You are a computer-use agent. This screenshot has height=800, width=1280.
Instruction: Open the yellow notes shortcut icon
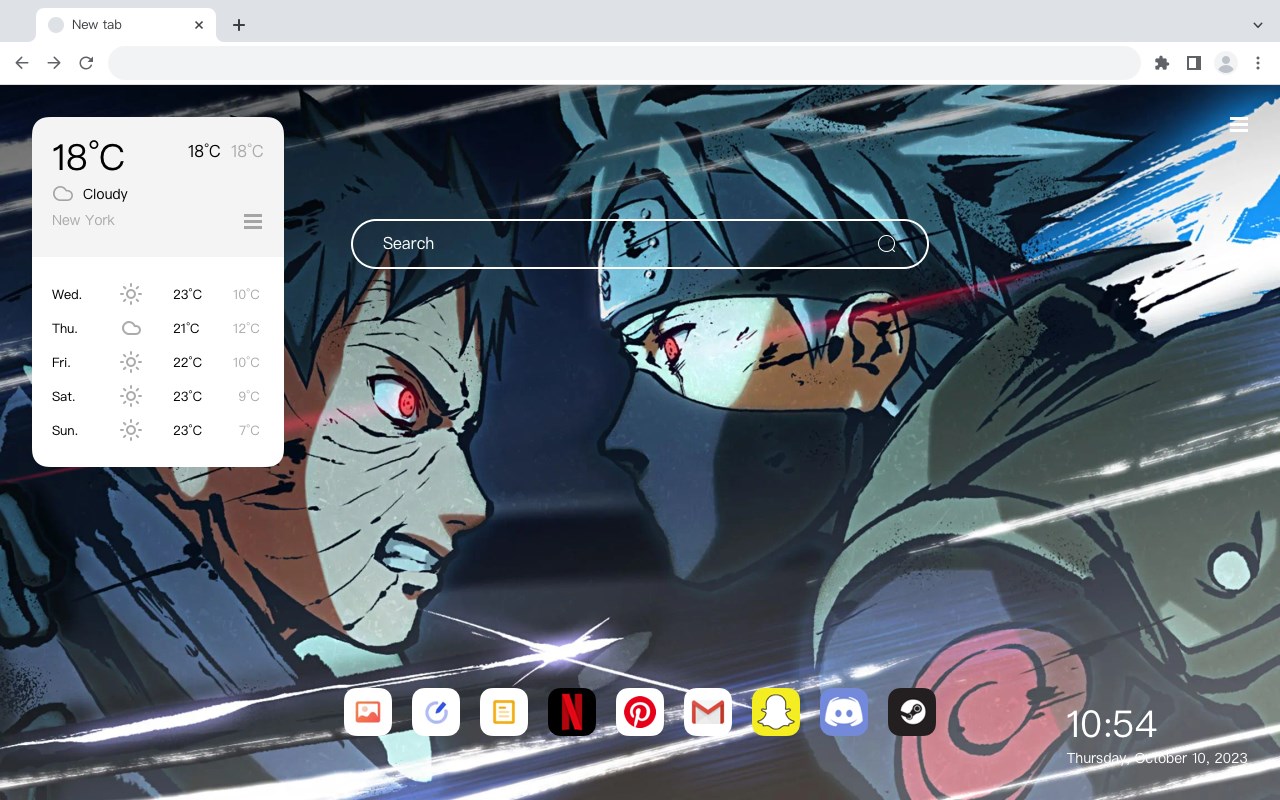(x=504, y=712)
